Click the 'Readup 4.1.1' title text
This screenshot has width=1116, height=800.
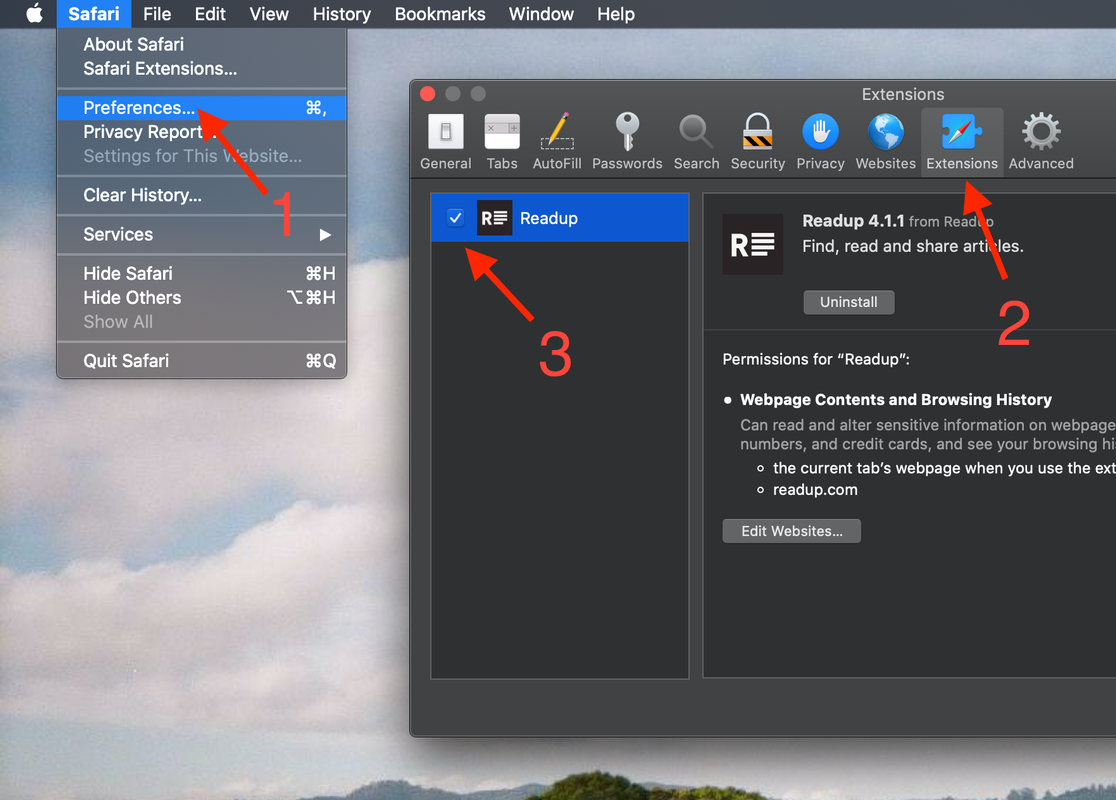pyautogui.click(x=853, y=221)
